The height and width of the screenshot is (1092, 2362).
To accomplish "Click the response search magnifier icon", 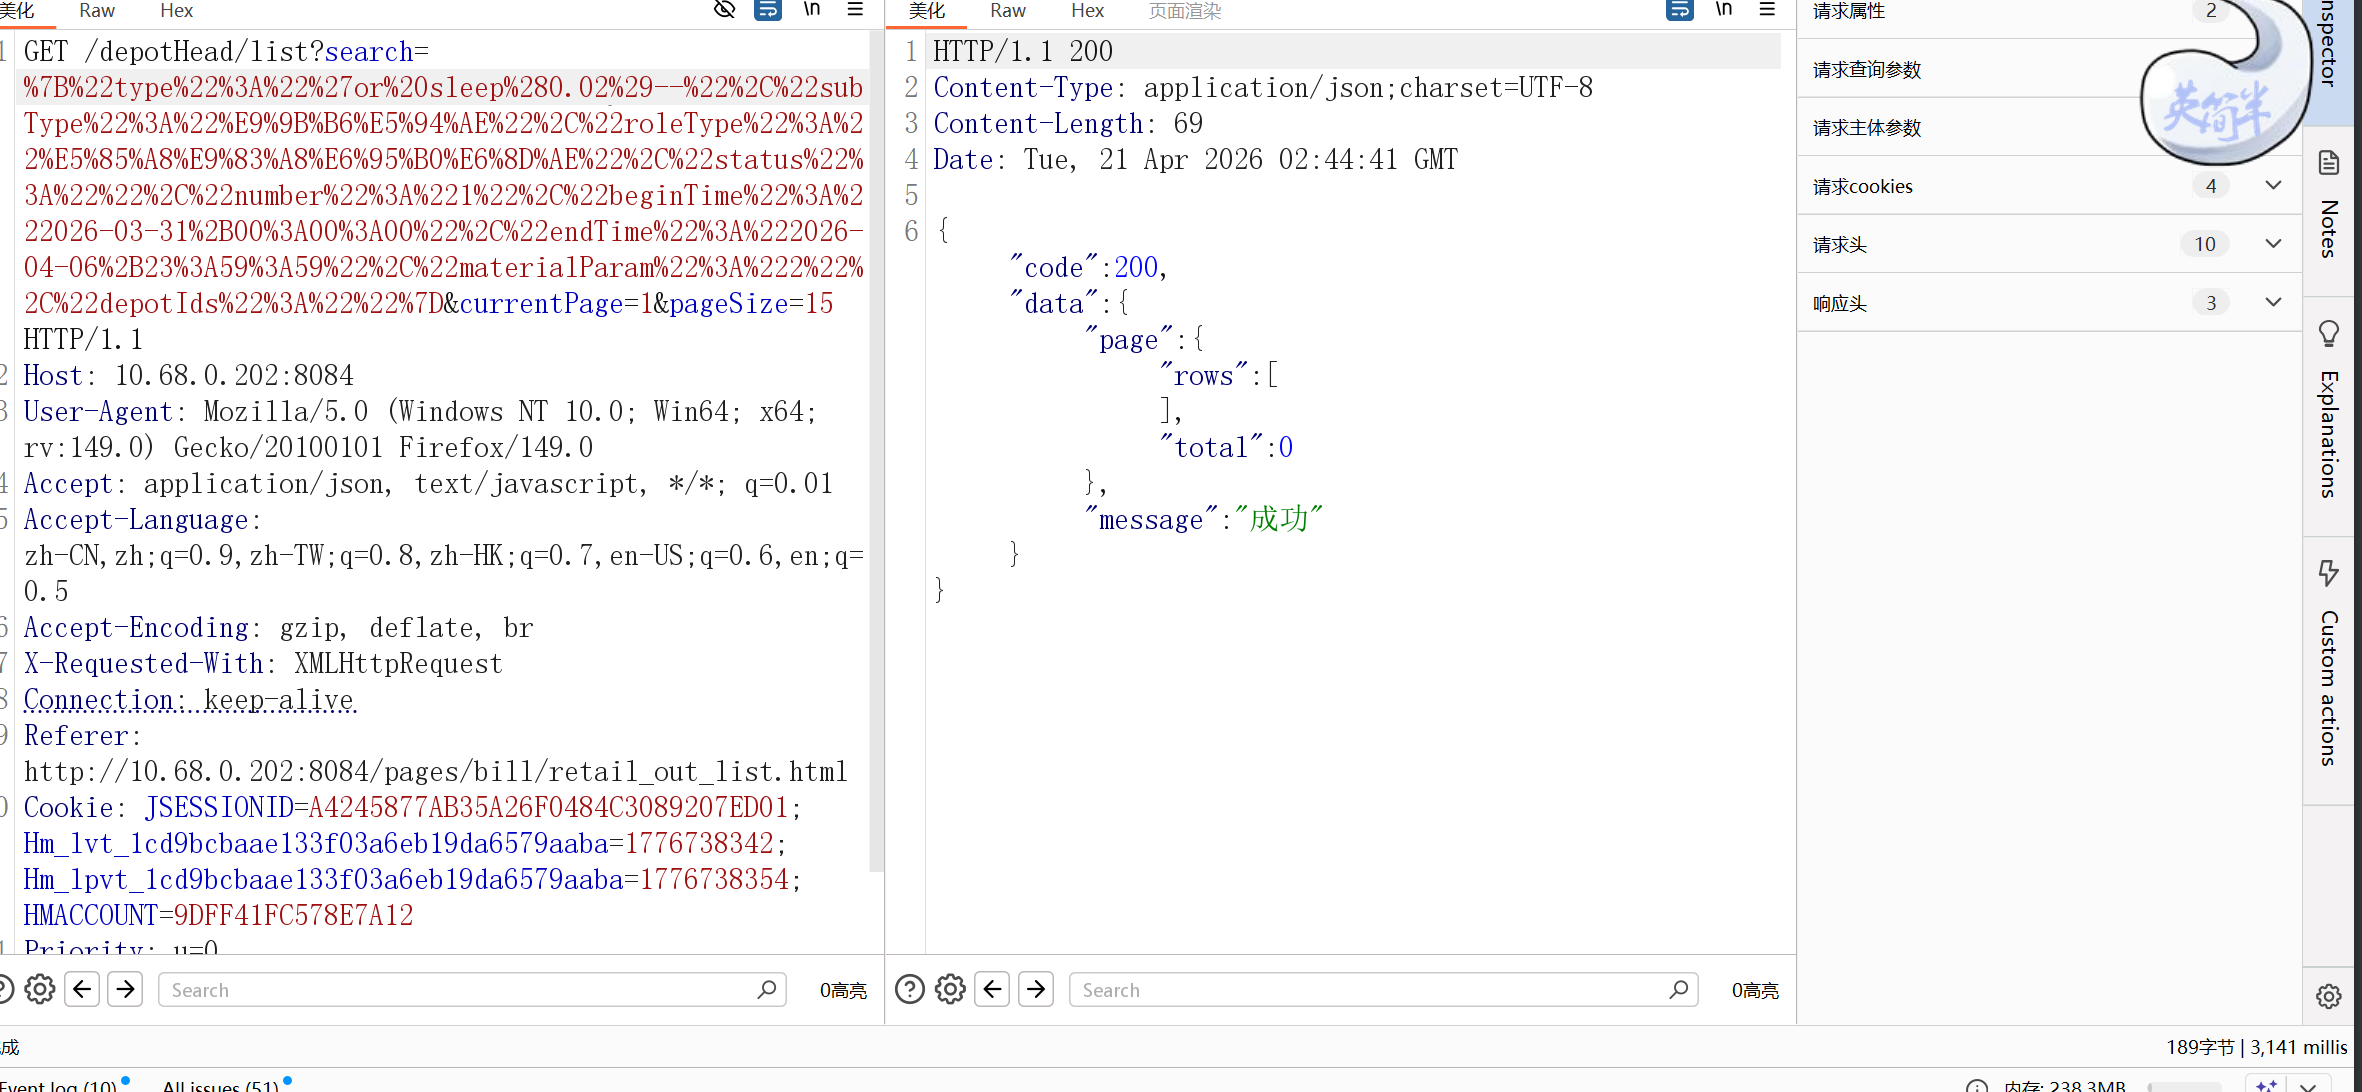I will coord(1679,989).
